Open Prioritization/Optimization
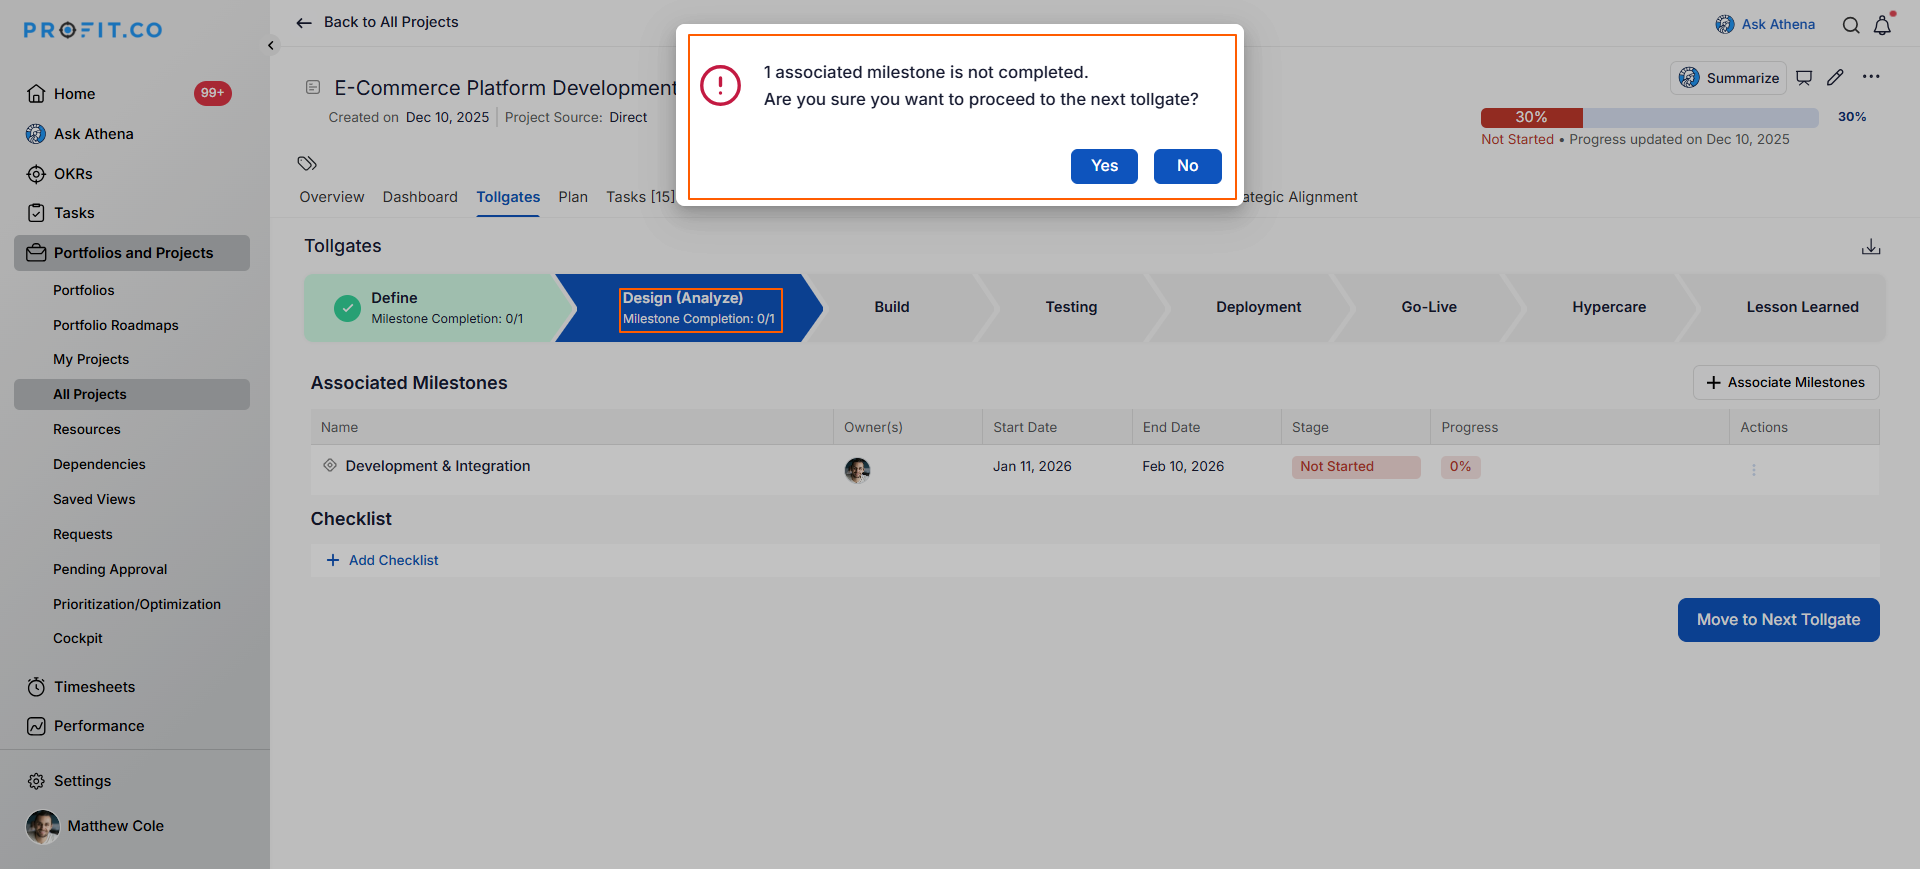Screen dimensions: 1920x869 [137, 604]
